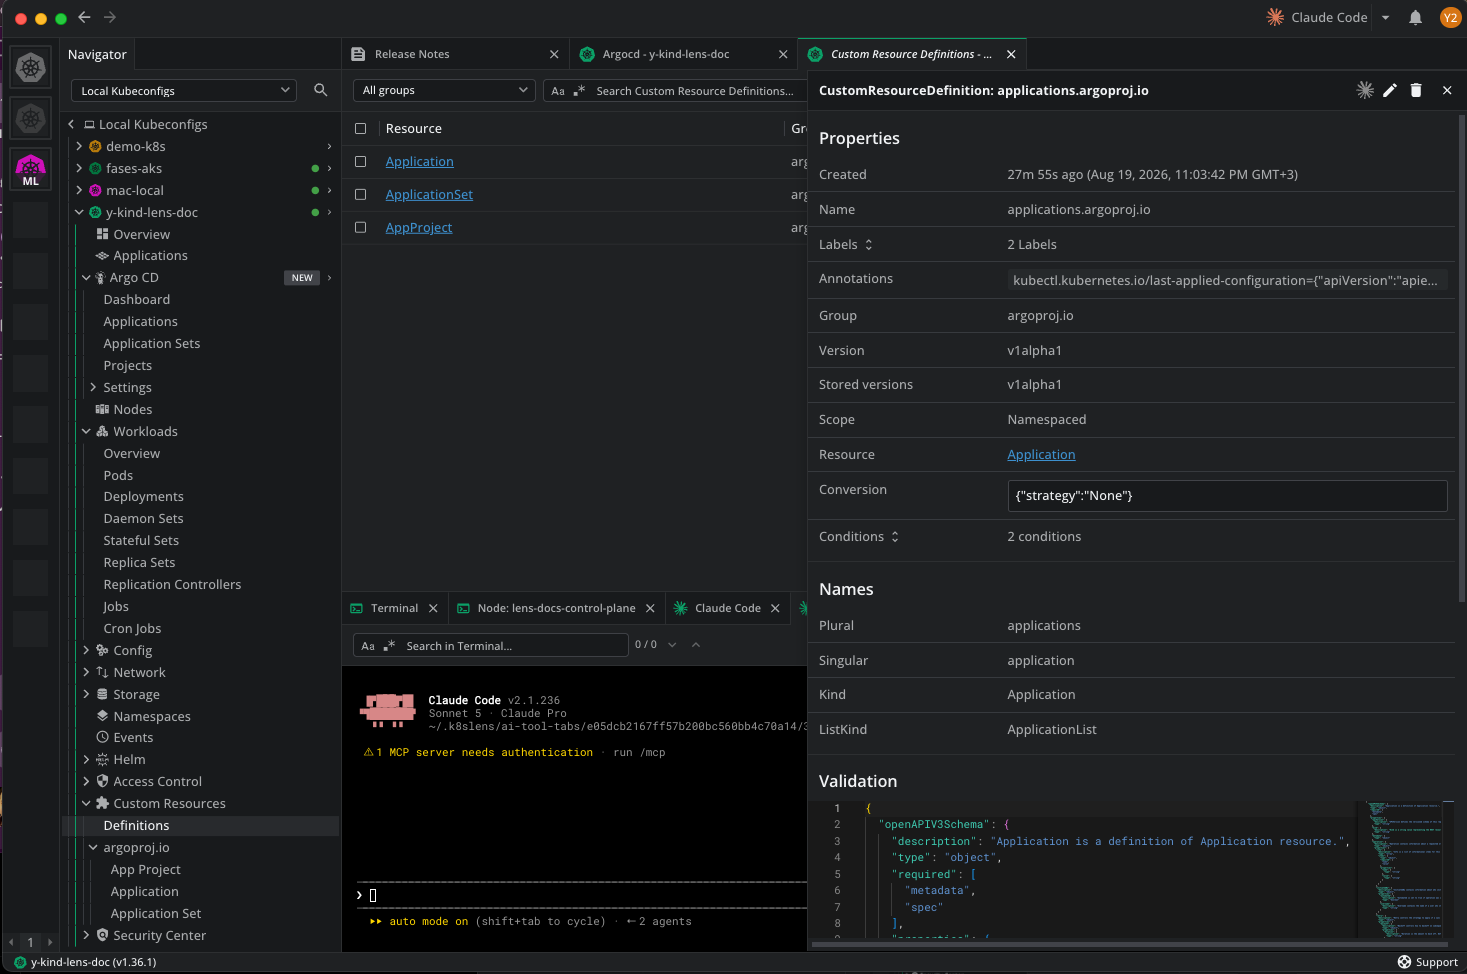Open Pods in Workloads
Screen dimensions: 1467x974
118,475
